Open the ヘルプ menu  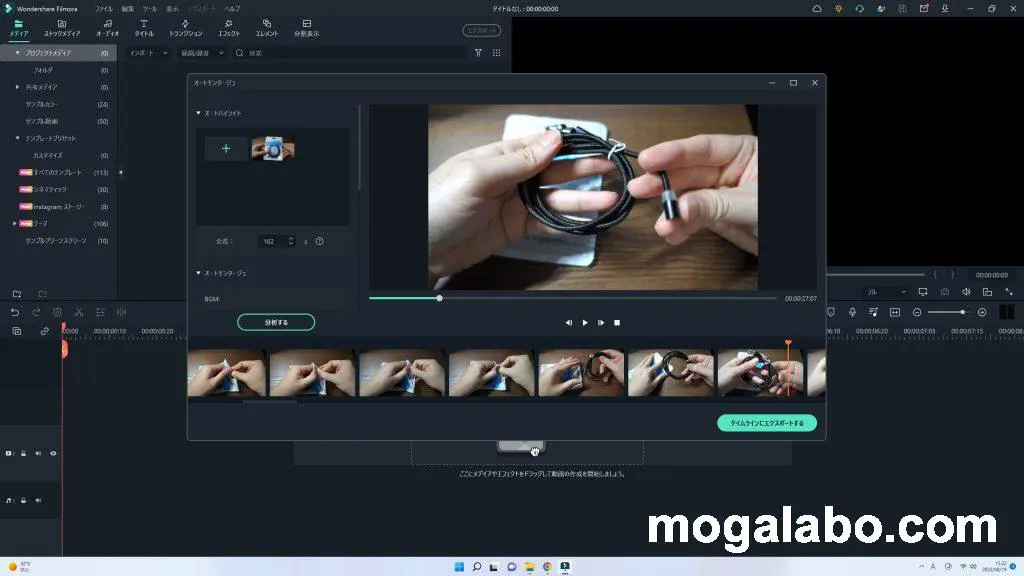click(x=232, y=8)
